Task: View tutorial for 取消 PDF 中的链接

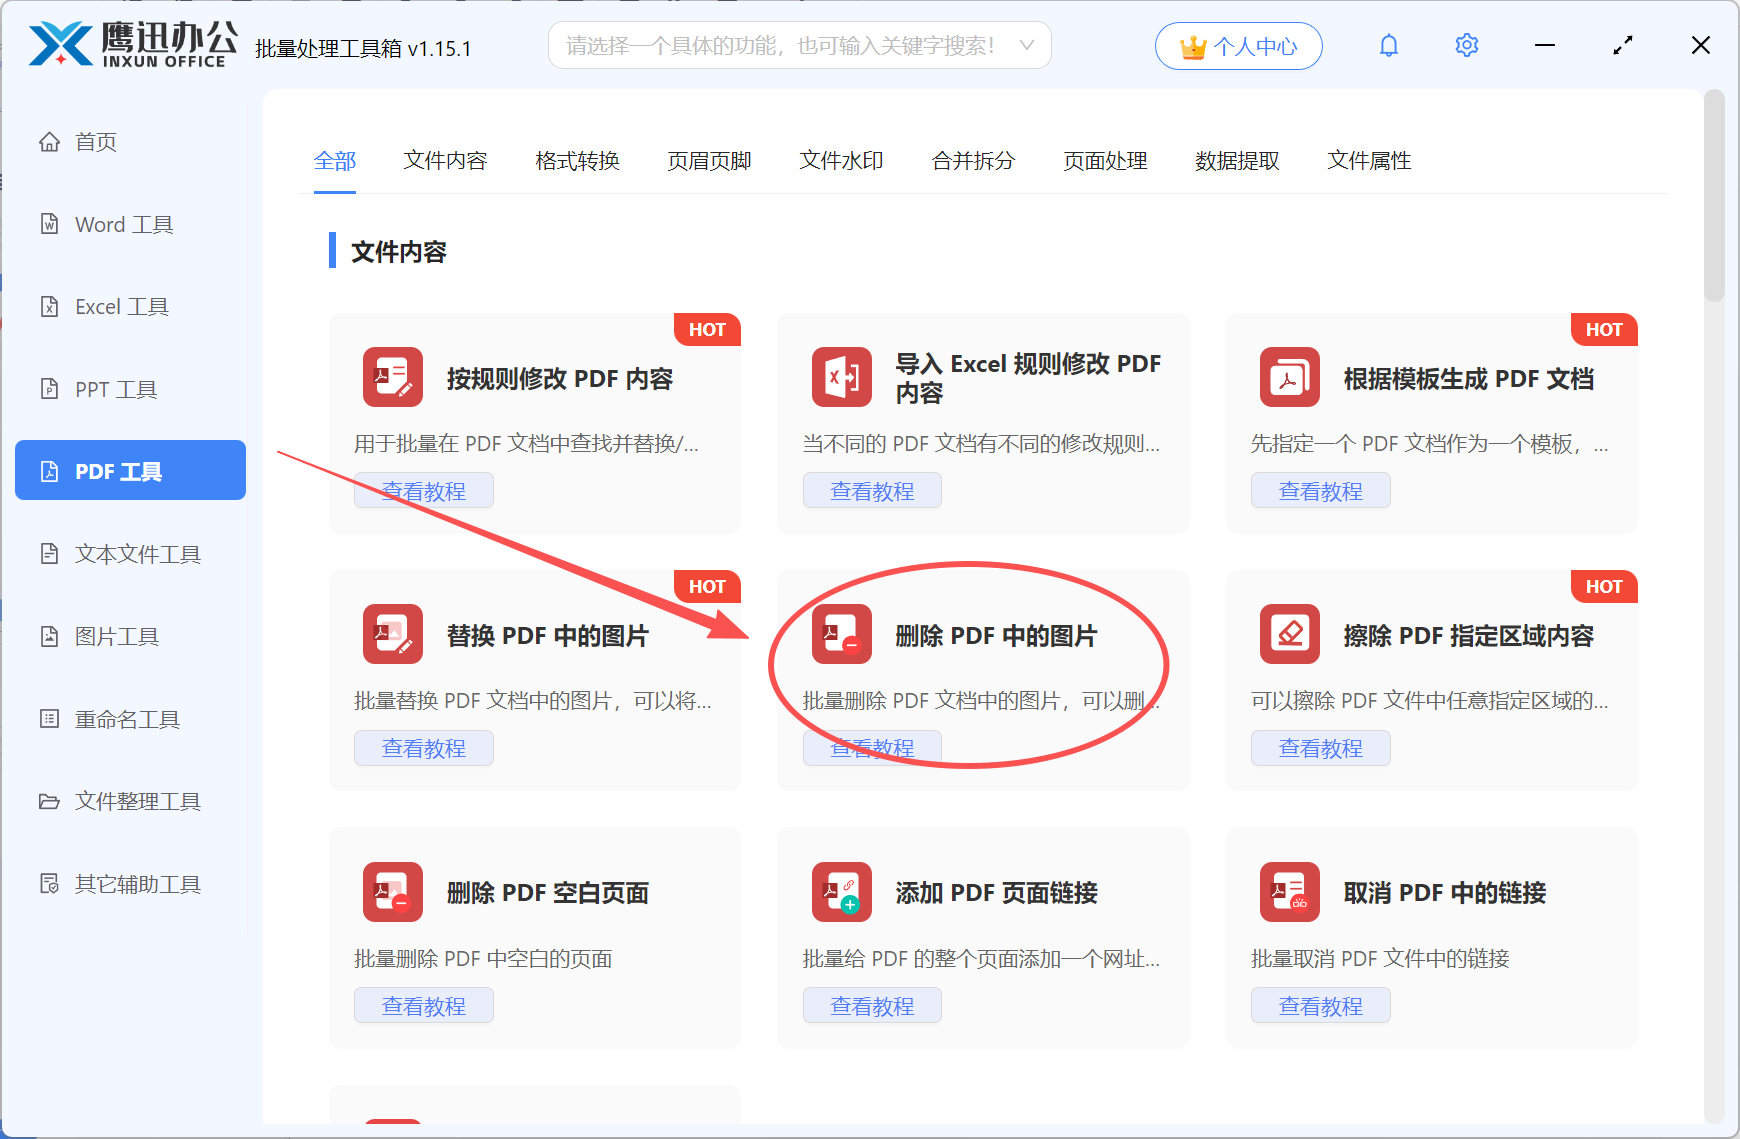Action: (x=1321, y=1006)
